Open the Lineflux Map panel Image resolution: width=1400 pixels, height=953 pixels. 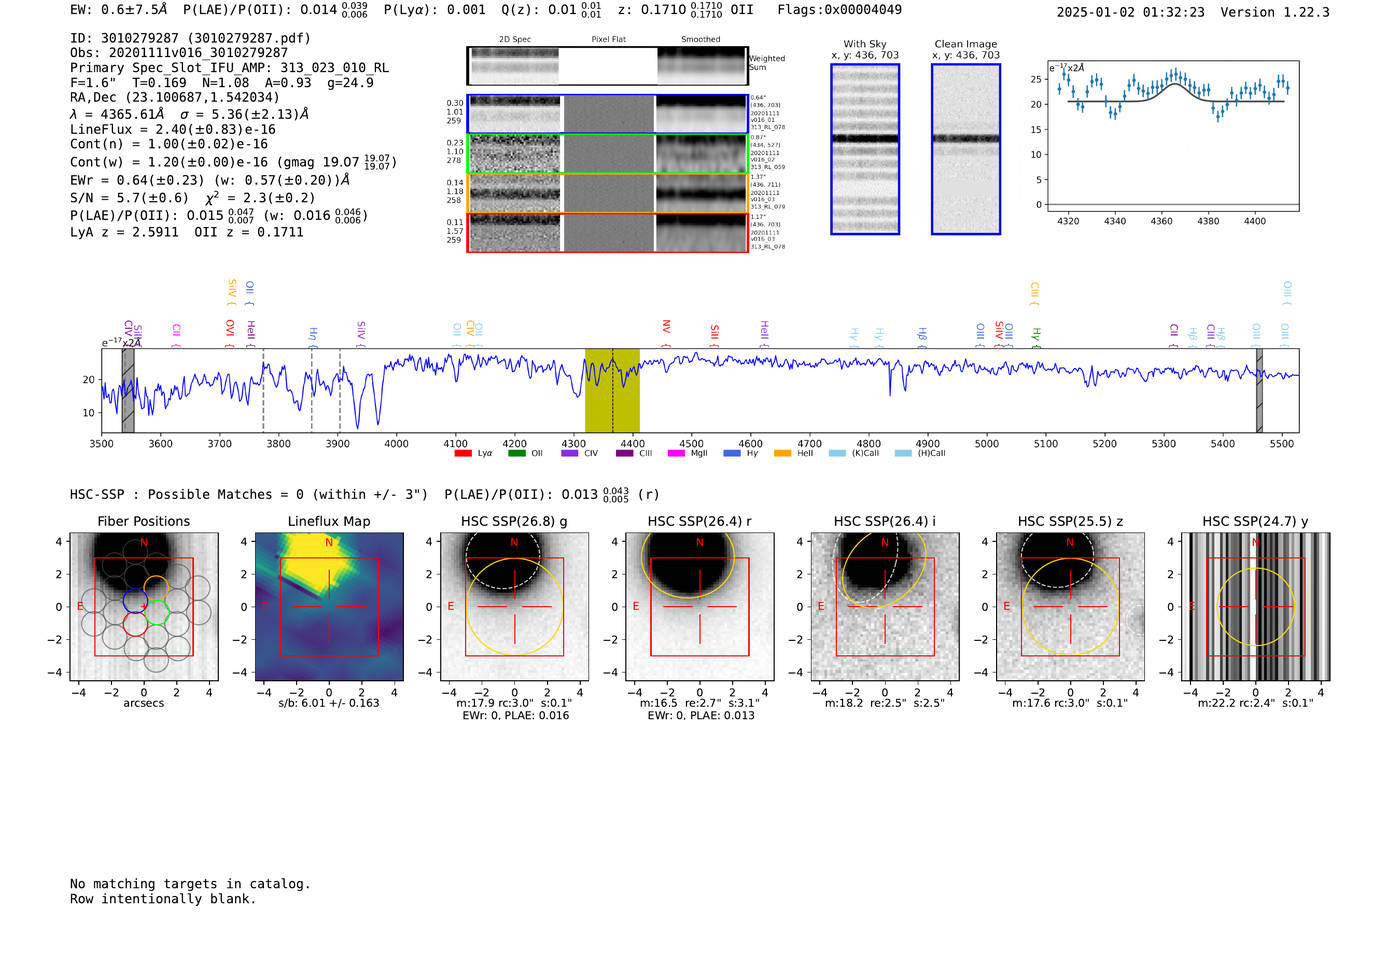pyautogui.click(x=329, y=607)
